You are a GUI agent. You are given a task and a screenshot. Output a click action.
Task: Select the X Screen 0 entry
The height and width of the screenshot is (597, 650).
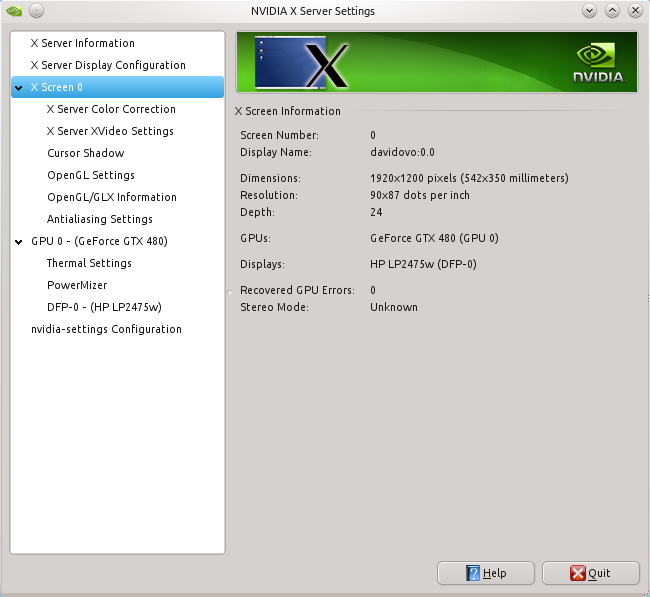[x=117, y=87]
